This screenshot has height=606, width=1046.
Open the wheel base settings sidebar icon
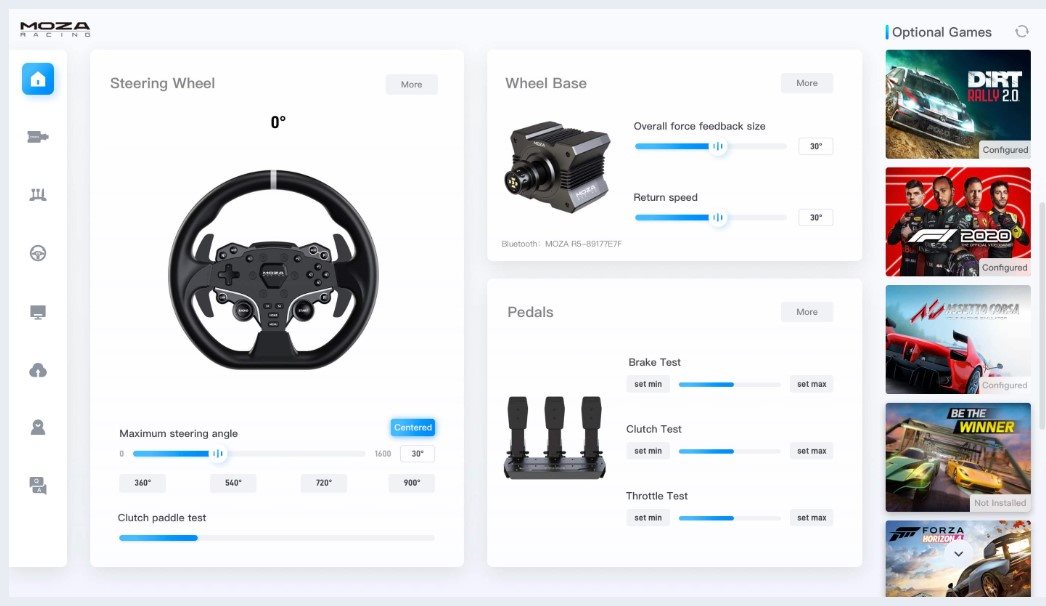click(38, 137)
